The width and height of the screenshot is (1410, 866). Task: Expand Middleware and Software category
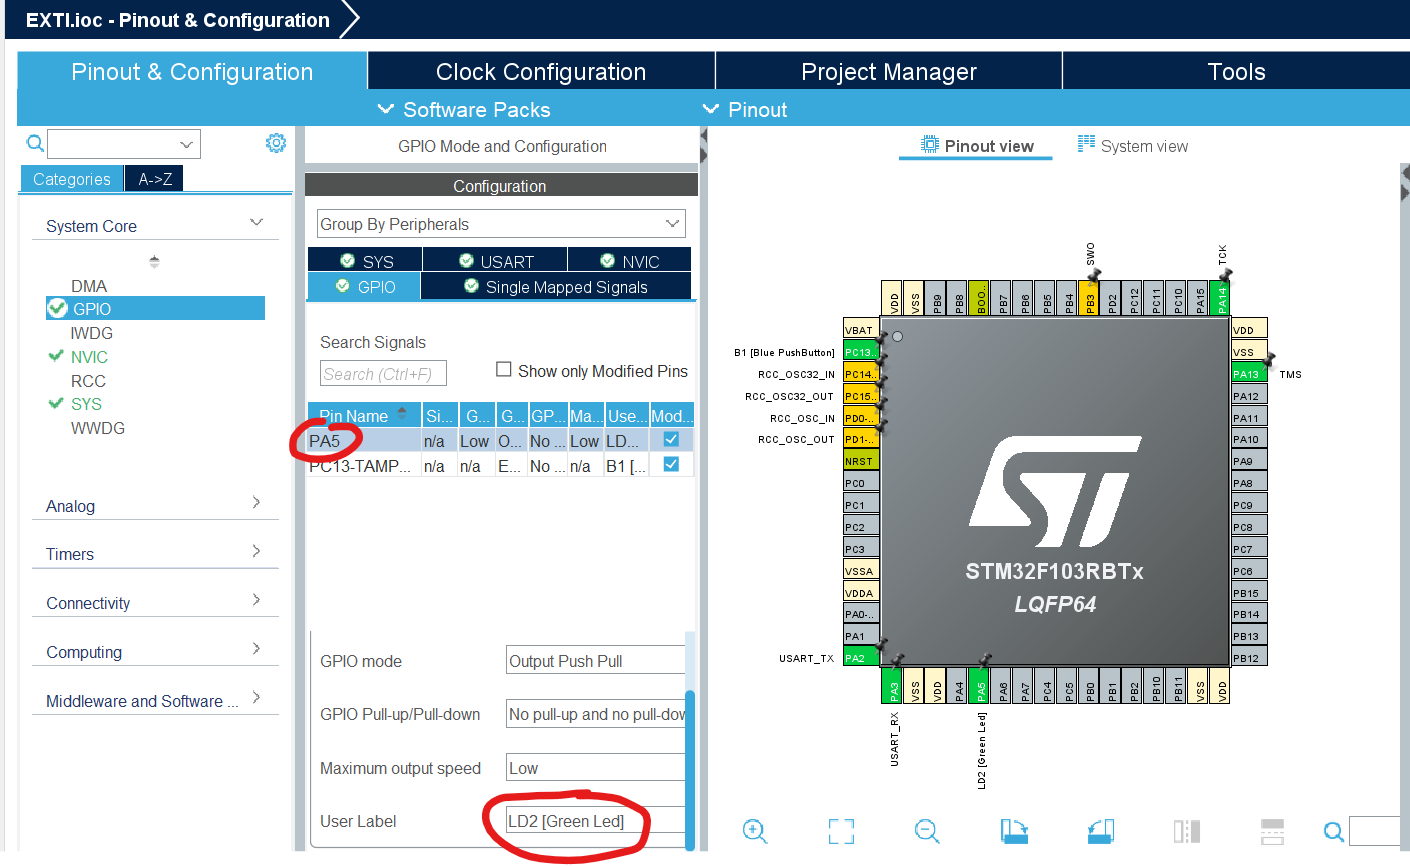(256, 697)
